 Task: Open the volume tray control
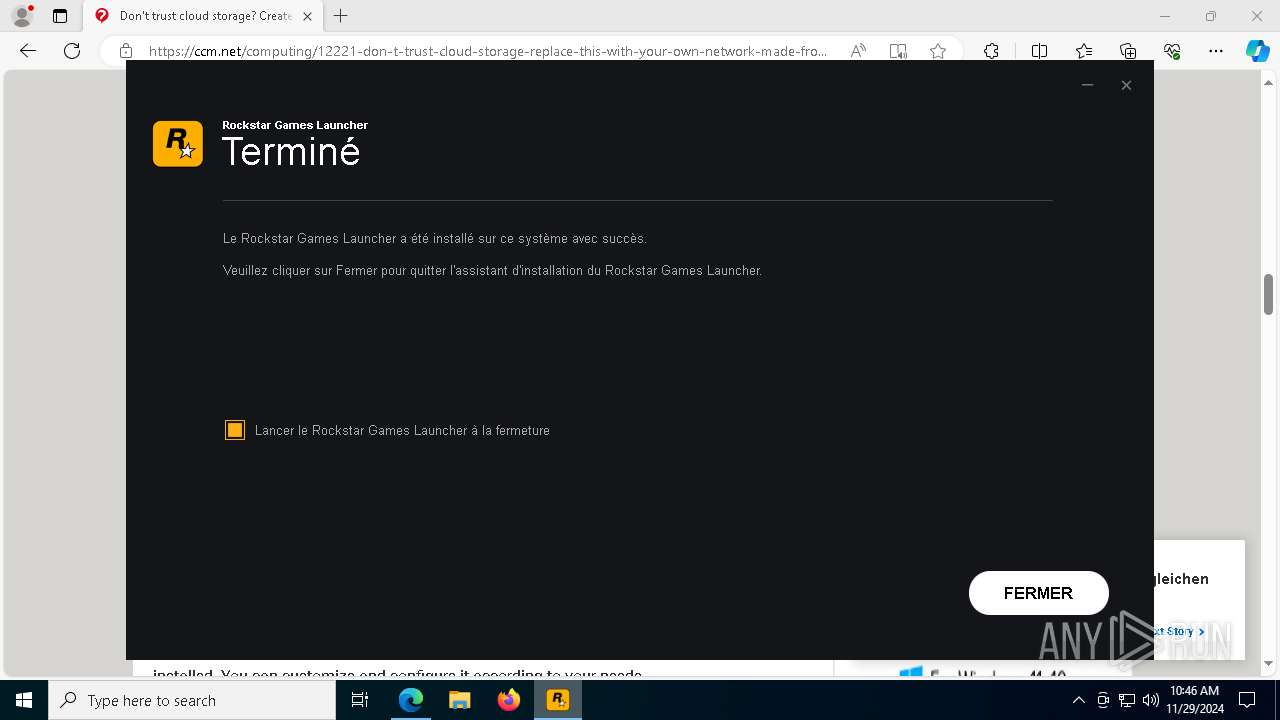click(1151, 700)
